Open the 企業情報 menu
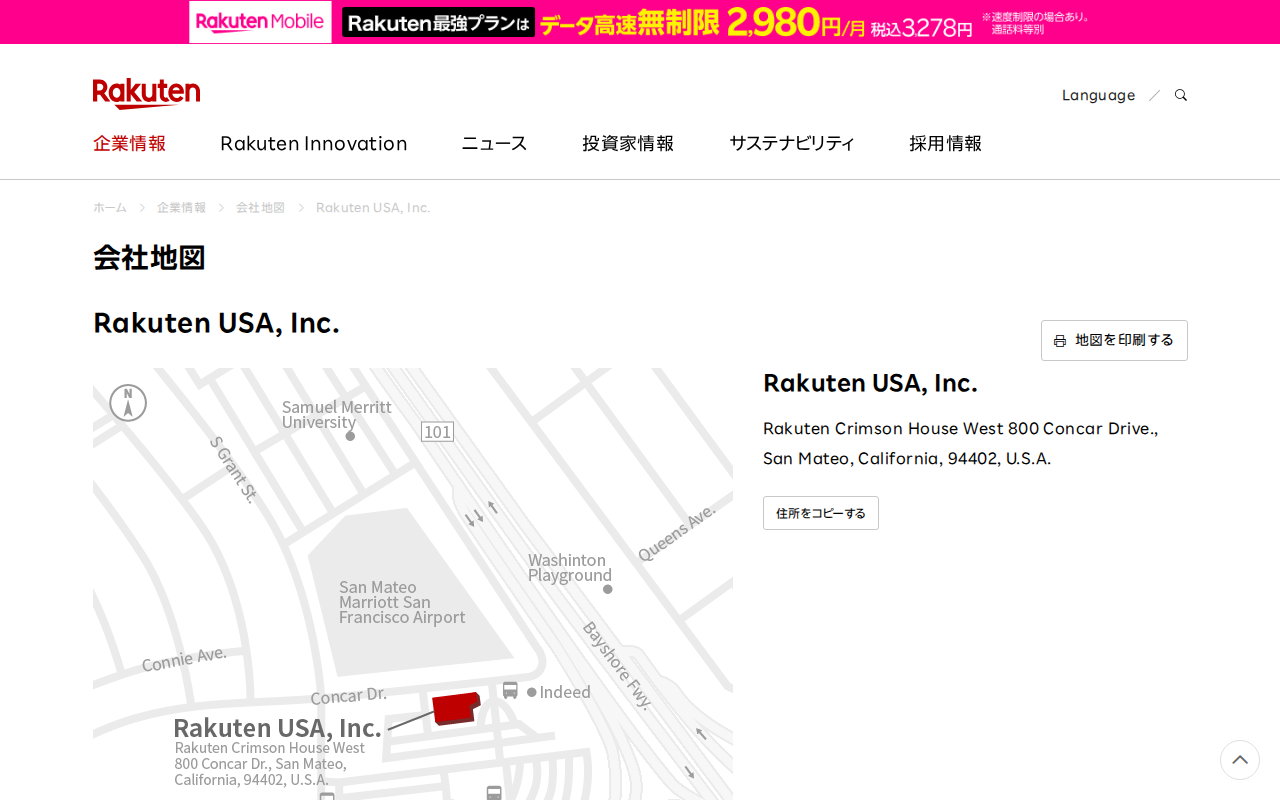The width and height of the screenshot is (1280, 800). point(129,143)
